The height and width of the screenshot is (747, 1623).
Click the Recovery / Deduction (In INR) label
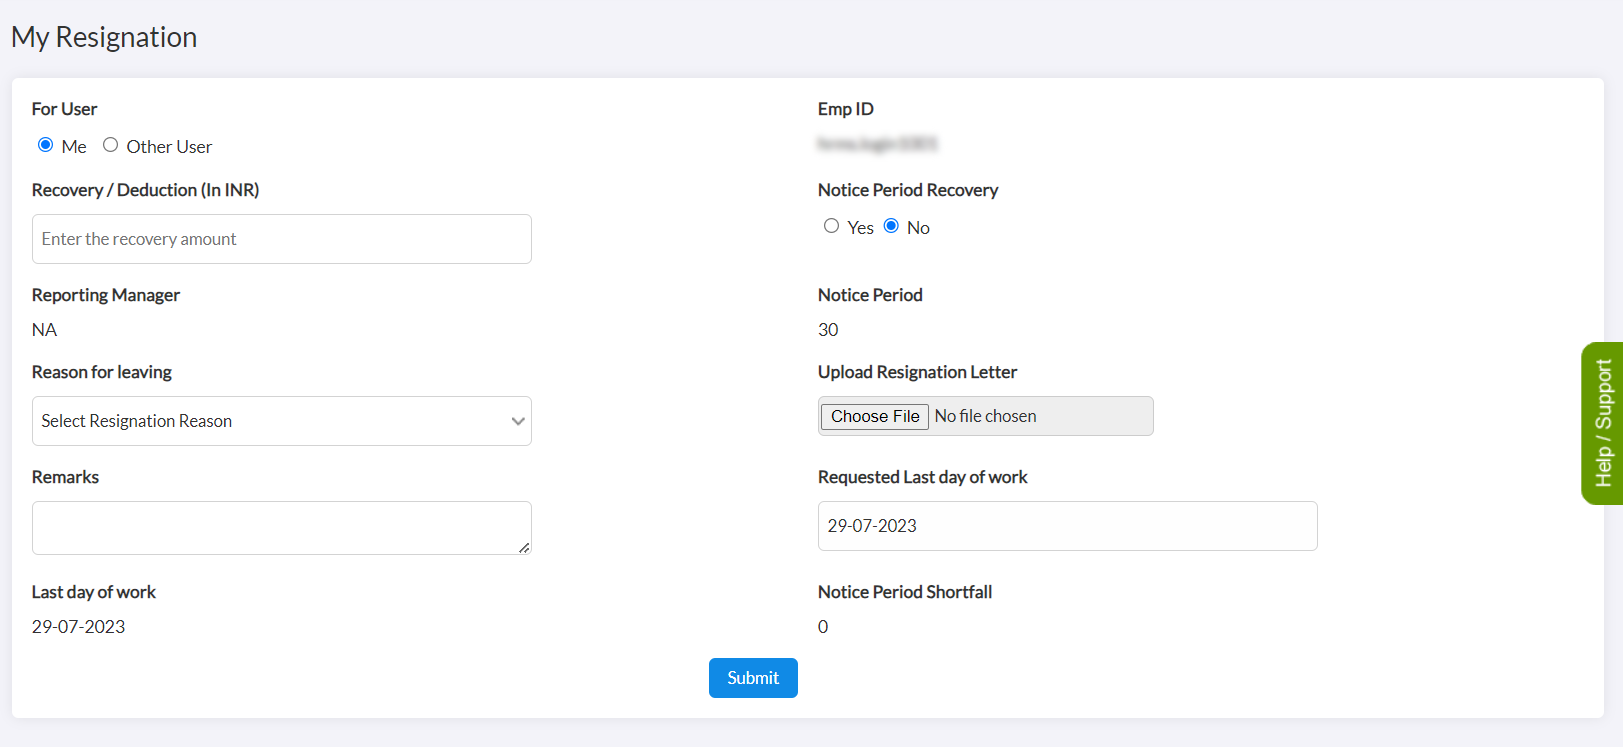click(x=145, y=190)
